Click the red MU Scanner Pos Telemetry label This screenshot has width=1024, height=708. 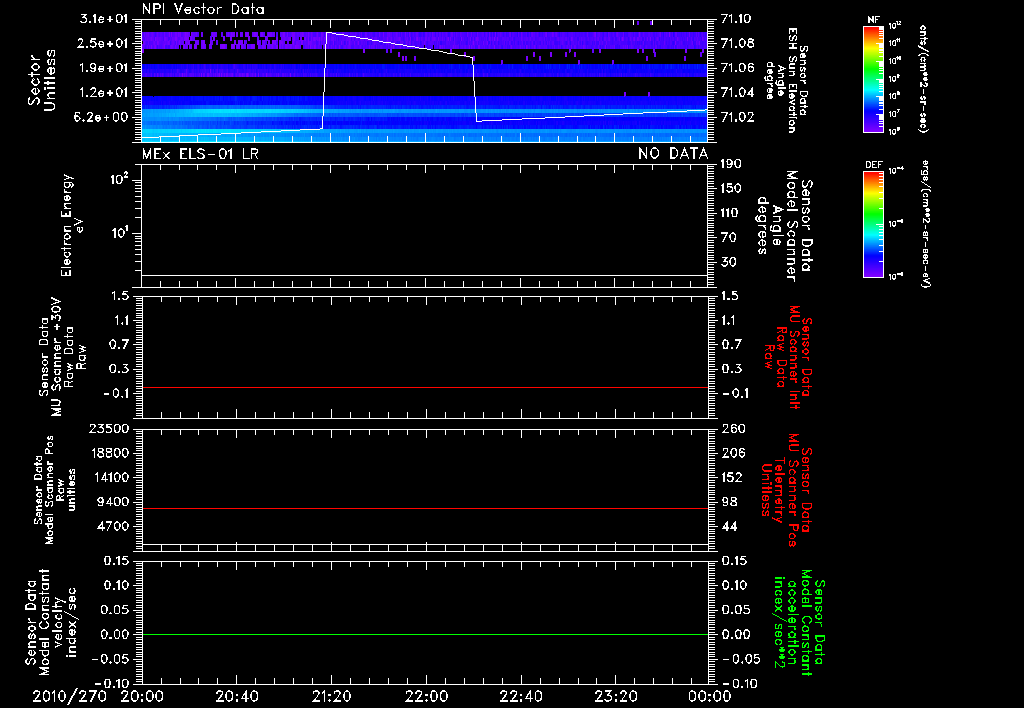(788, 485)
